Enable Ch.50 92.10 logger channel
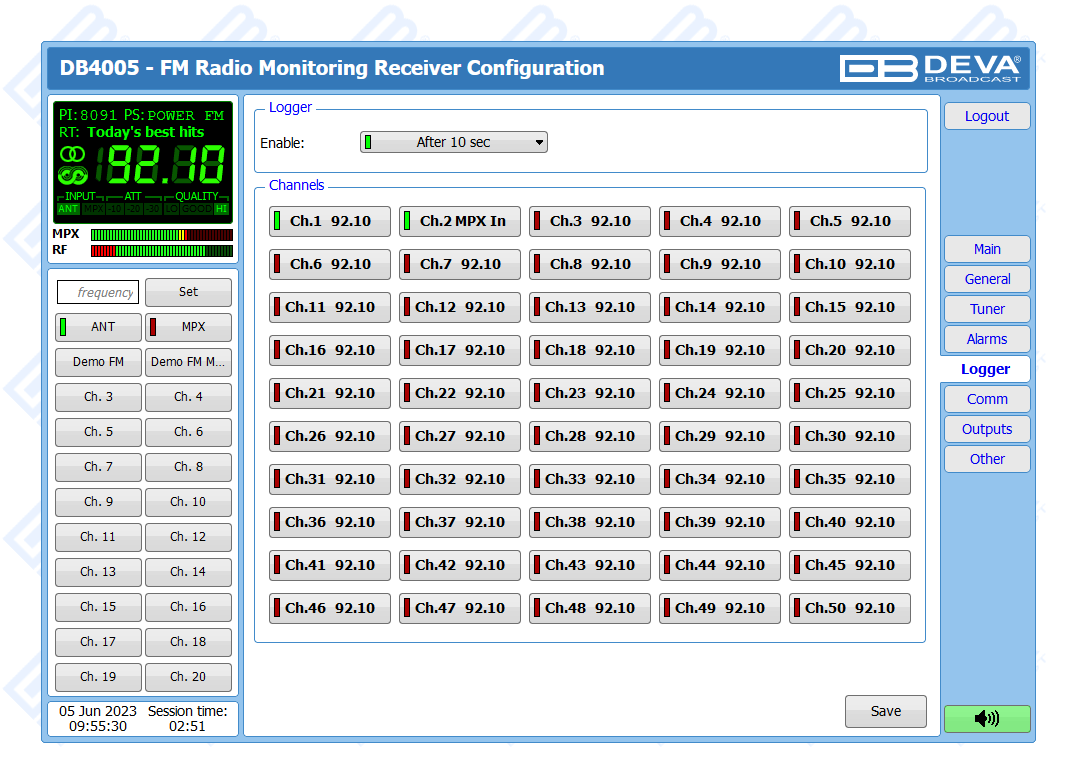1077x784 pixels. pyautogui.click(x=849, y=608)
